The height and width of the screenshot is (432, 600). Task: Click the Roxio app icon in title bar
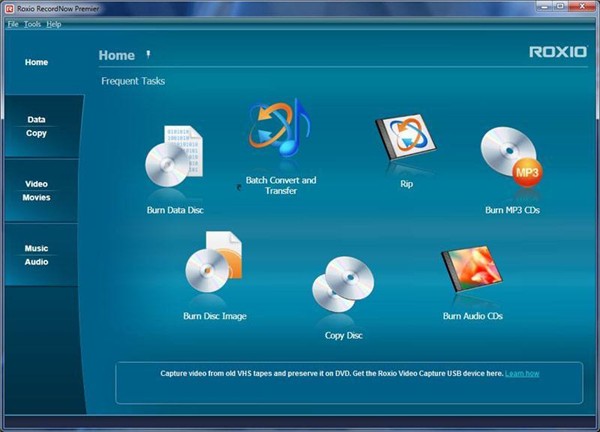[9, 8]
